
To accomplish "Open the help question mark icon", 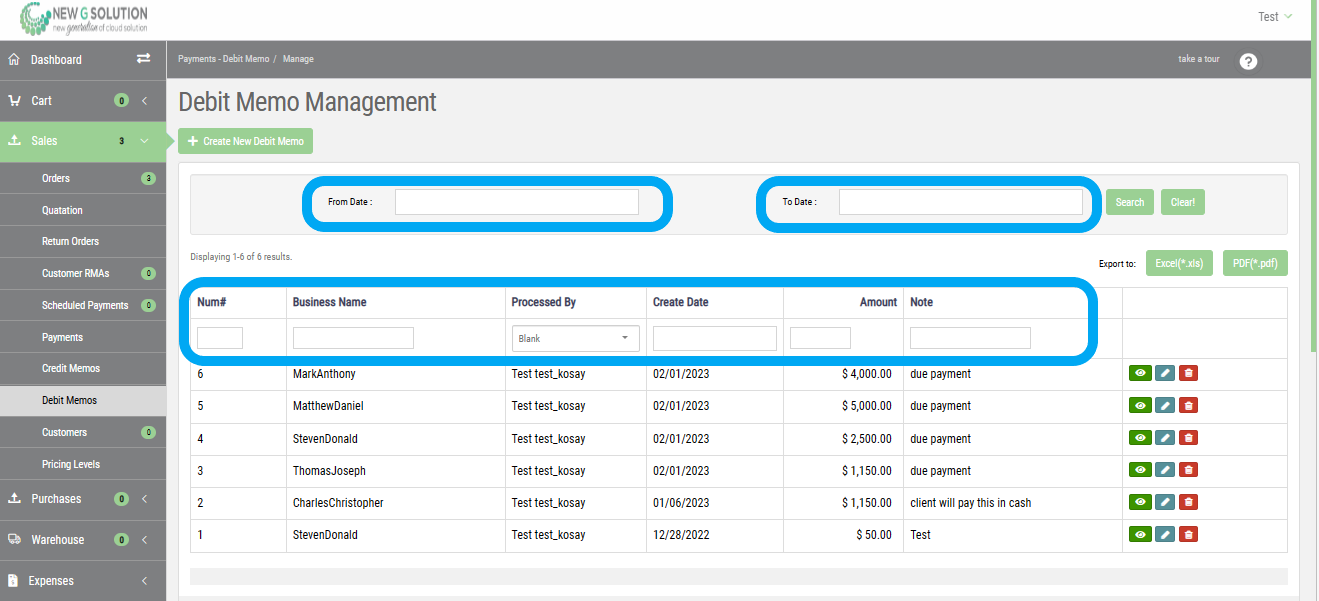I will 1247,60.
